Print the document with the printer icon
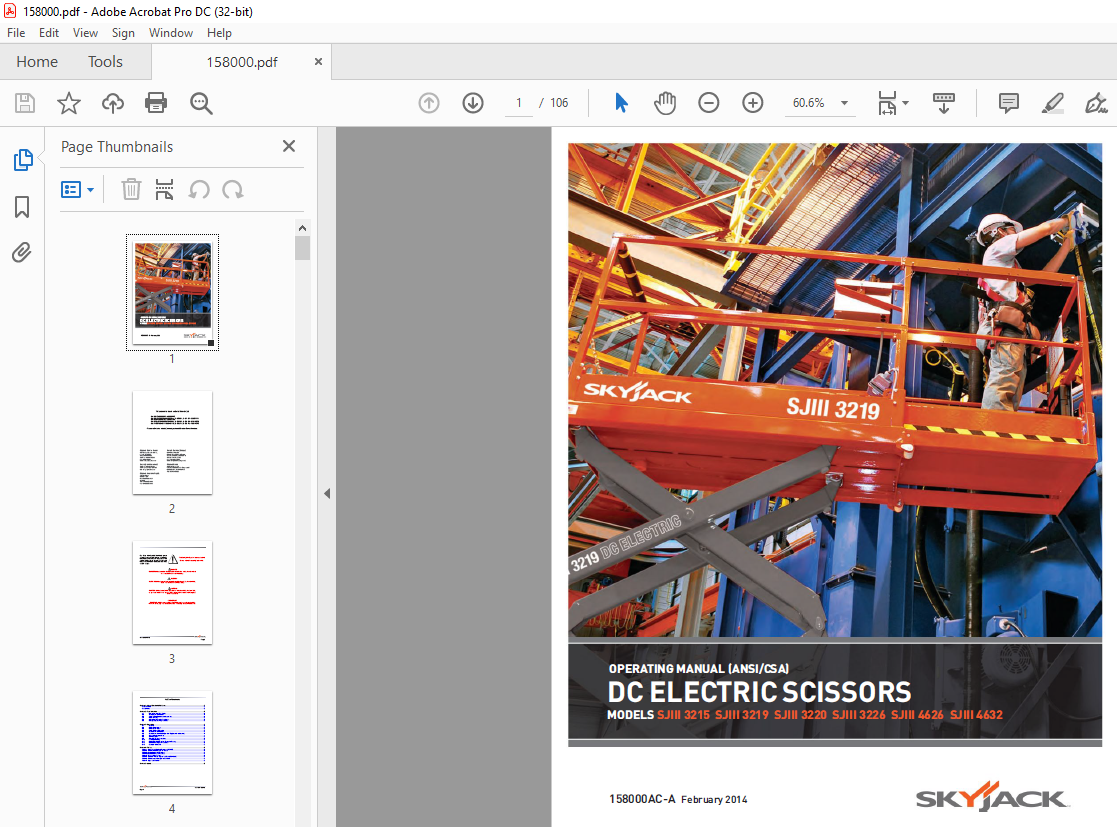 pos(156,103)
